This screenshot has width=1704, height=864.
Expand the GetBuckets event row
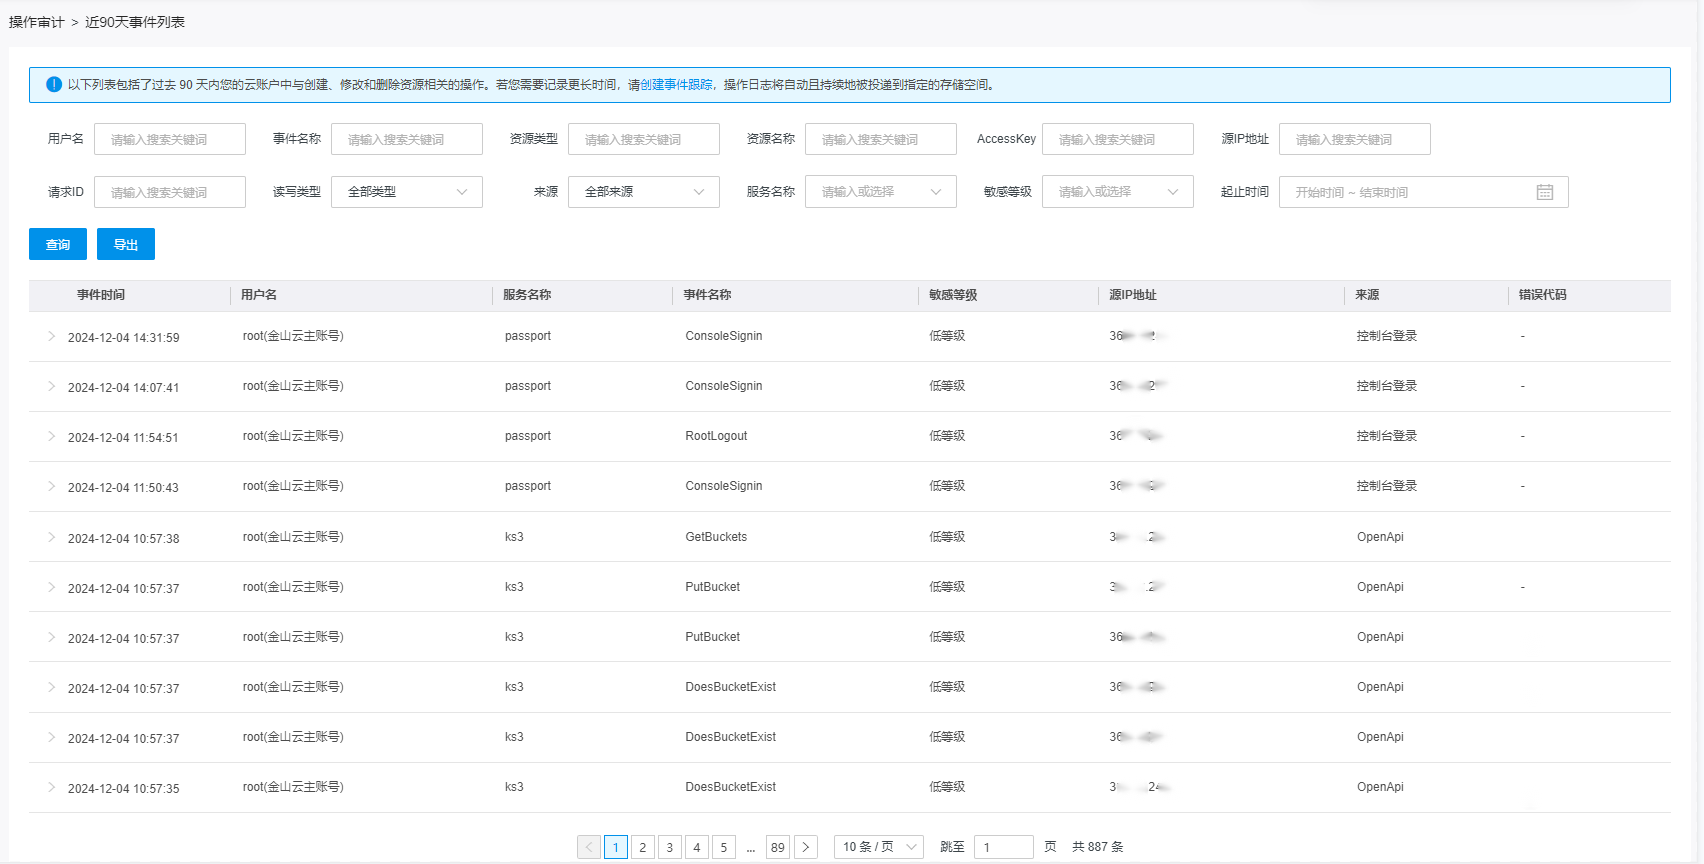point(51,538)
